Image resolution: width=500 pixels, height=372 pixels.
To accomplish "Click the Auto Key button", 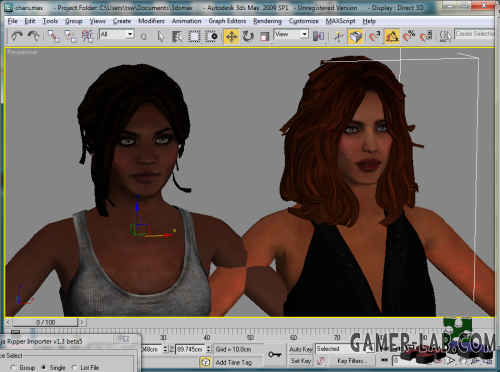I will pos(301,349).
